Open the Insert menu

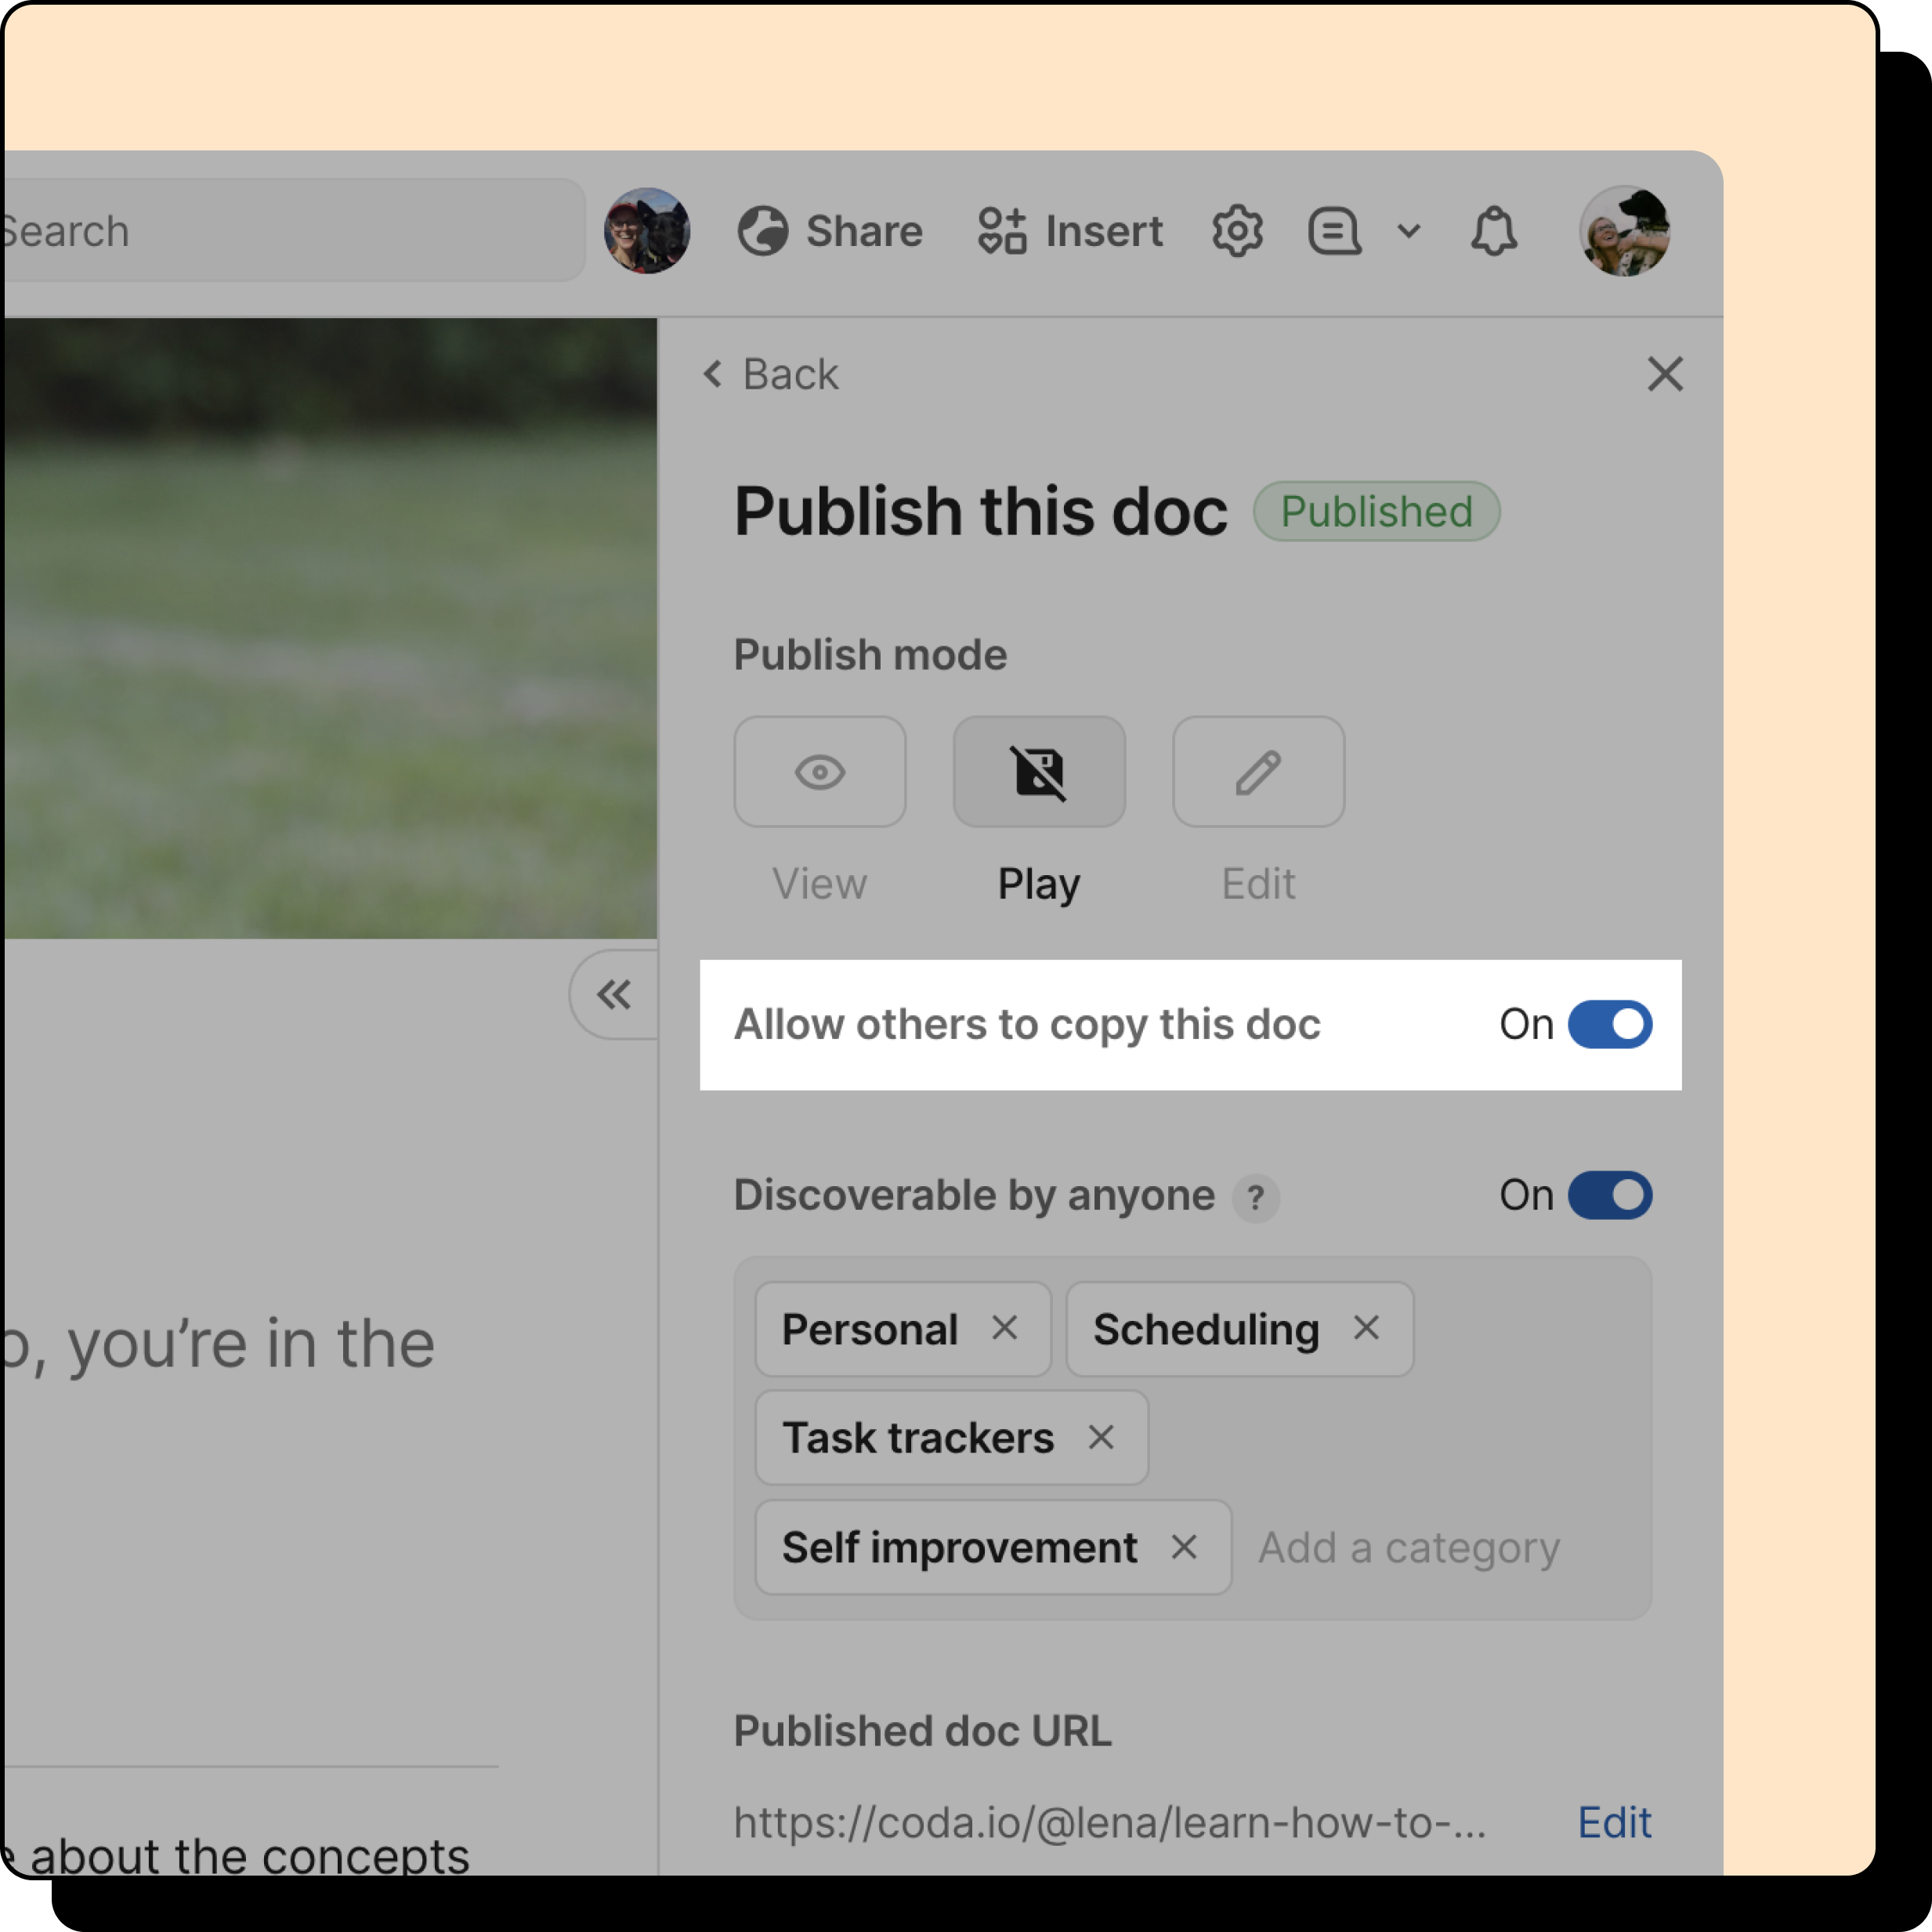pyautogui.click(x=1070, y=231)
